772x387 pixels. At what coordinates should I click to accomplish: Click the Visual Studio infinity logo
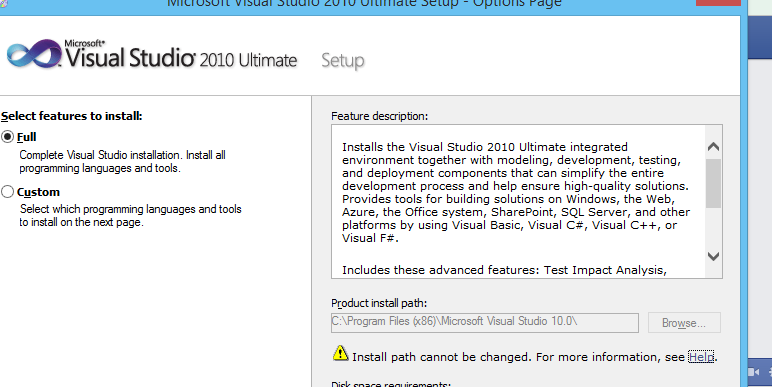point(33,54)
